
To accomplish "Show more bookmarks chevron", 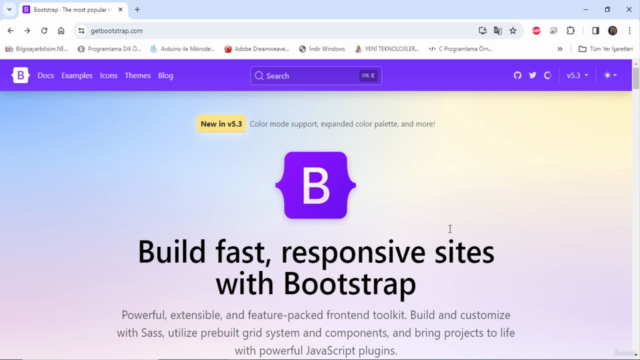I will coord(560,49).
